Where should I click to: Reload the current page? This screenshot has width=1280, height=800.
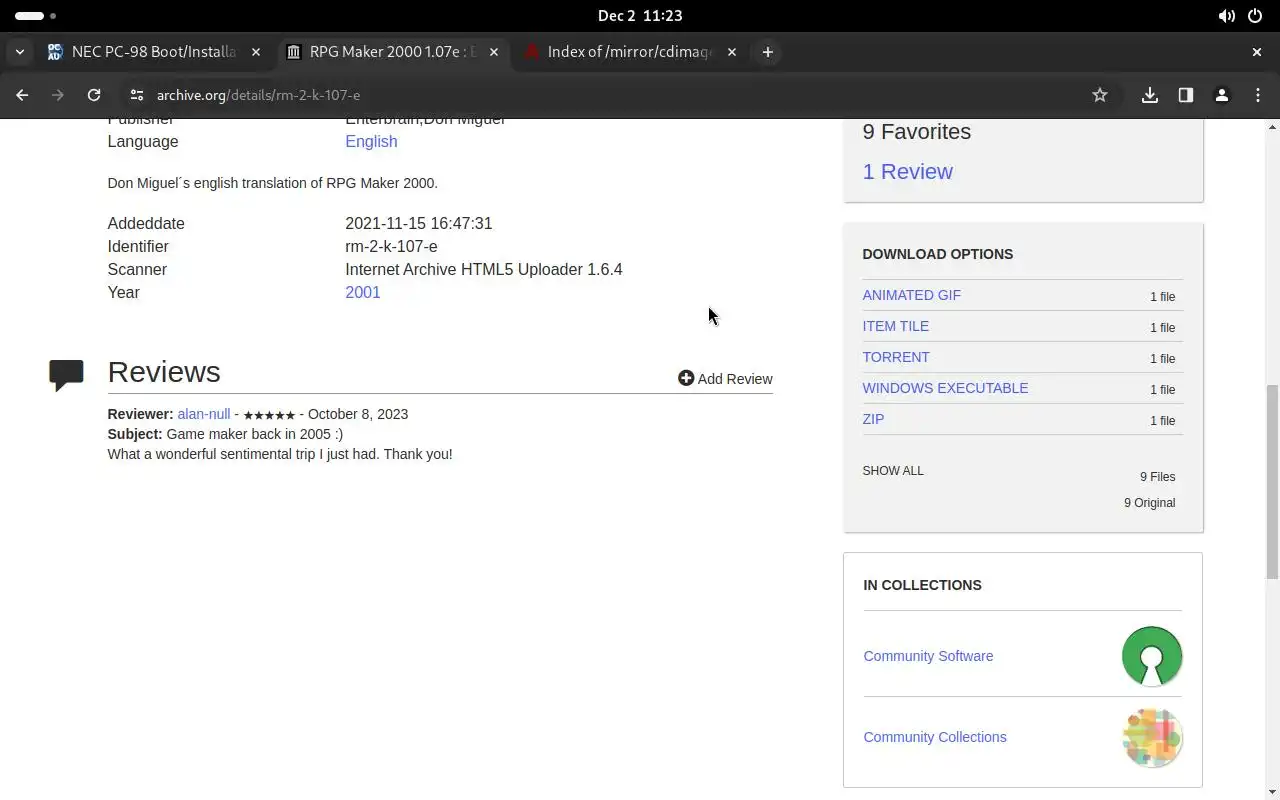(x=94, y=95)
